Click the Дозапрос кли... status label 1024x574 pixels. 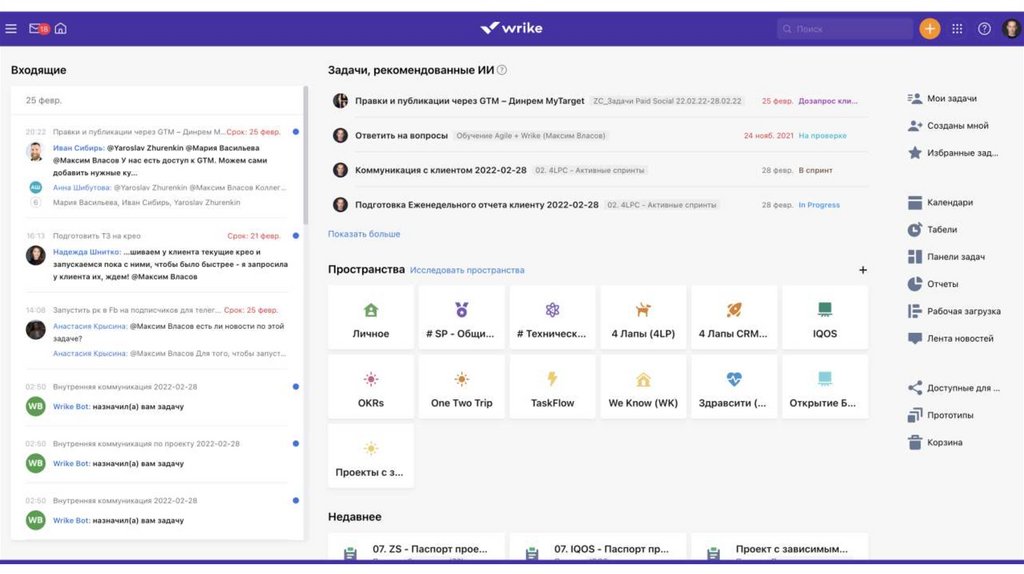tap(828, 101)
